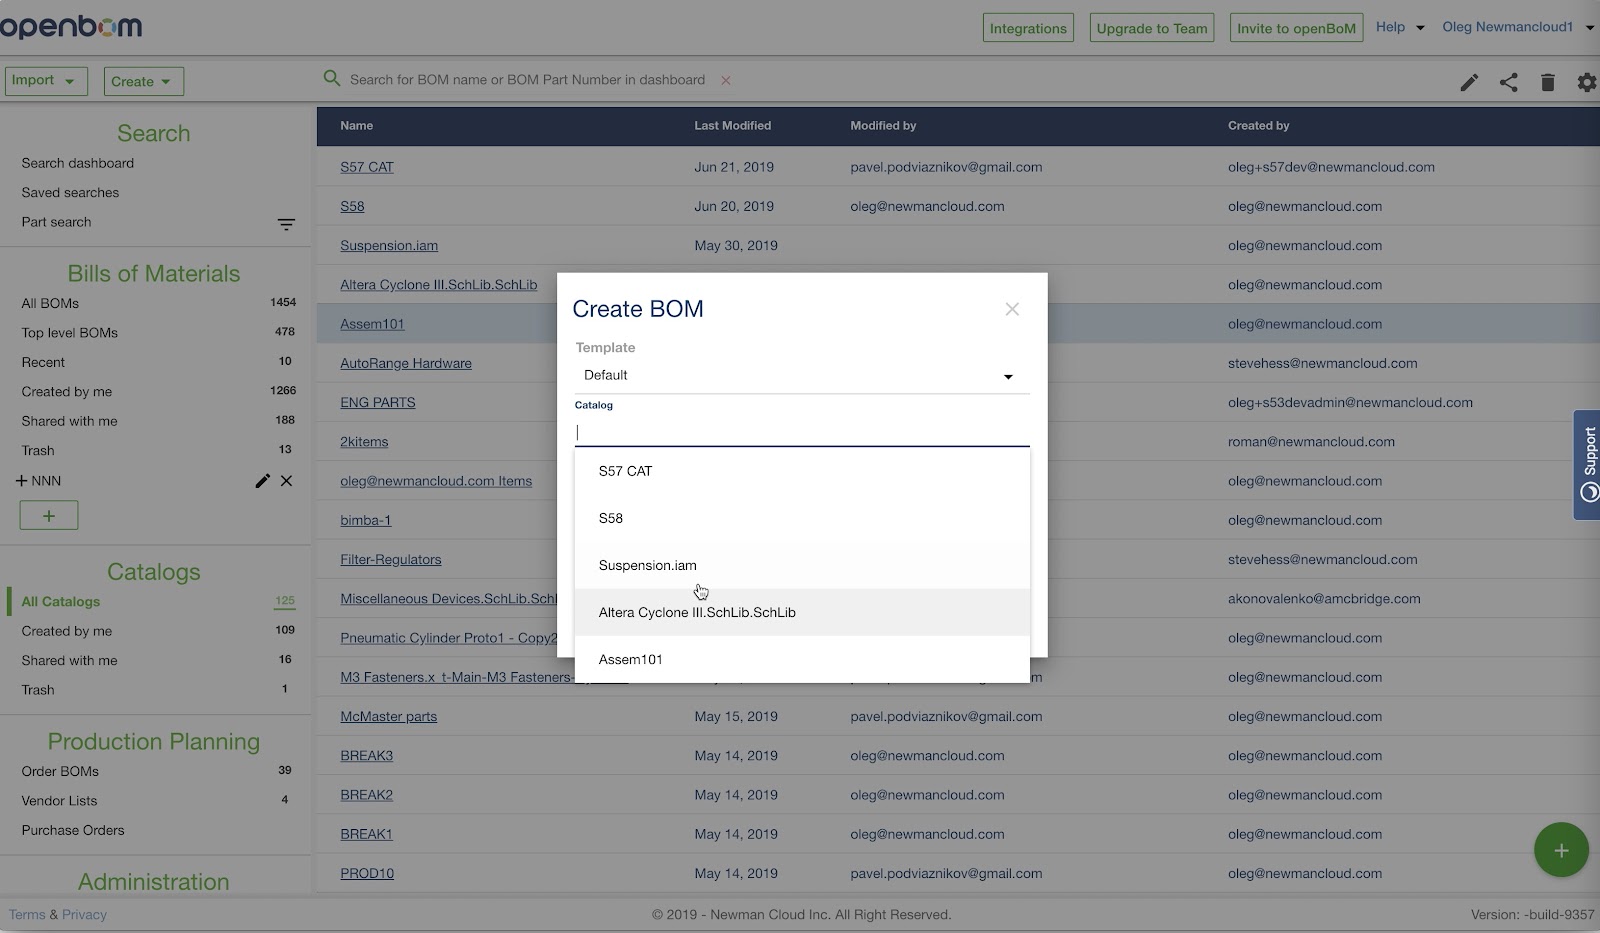Open the settings gear icon
The width and height of the screenshot is (1600, 933).
1587,82
